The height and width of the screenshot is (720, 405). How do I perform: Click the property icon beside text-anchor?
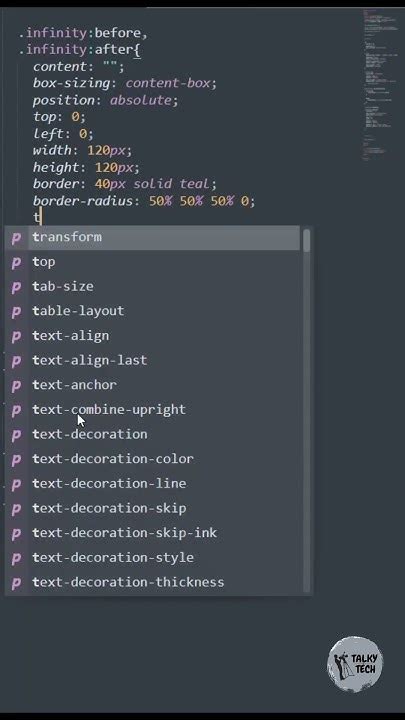[17, 386]
